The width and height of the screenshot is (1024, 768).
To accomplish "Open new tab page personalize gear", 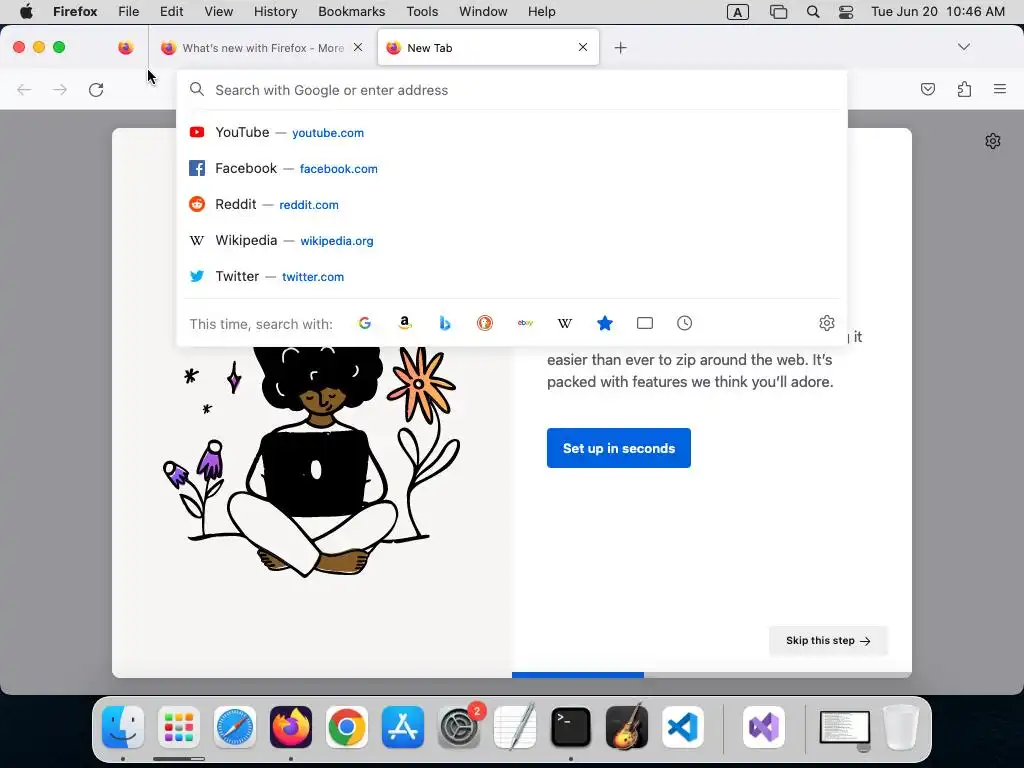I will pos(993,141).
